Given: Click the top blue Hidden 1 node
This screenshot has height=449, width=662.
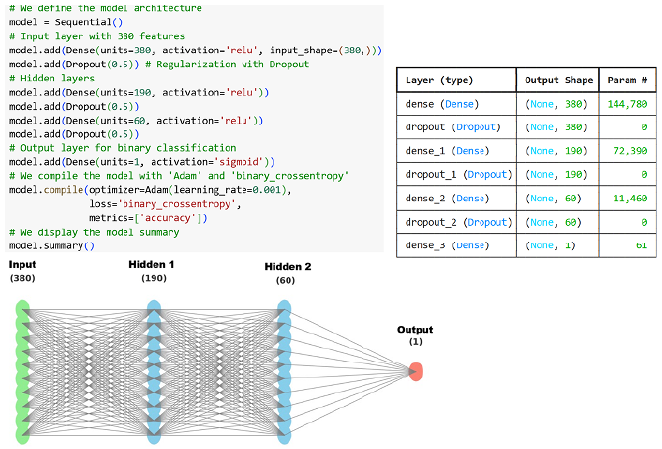Looking at the screenshot, I should point(154,306).
